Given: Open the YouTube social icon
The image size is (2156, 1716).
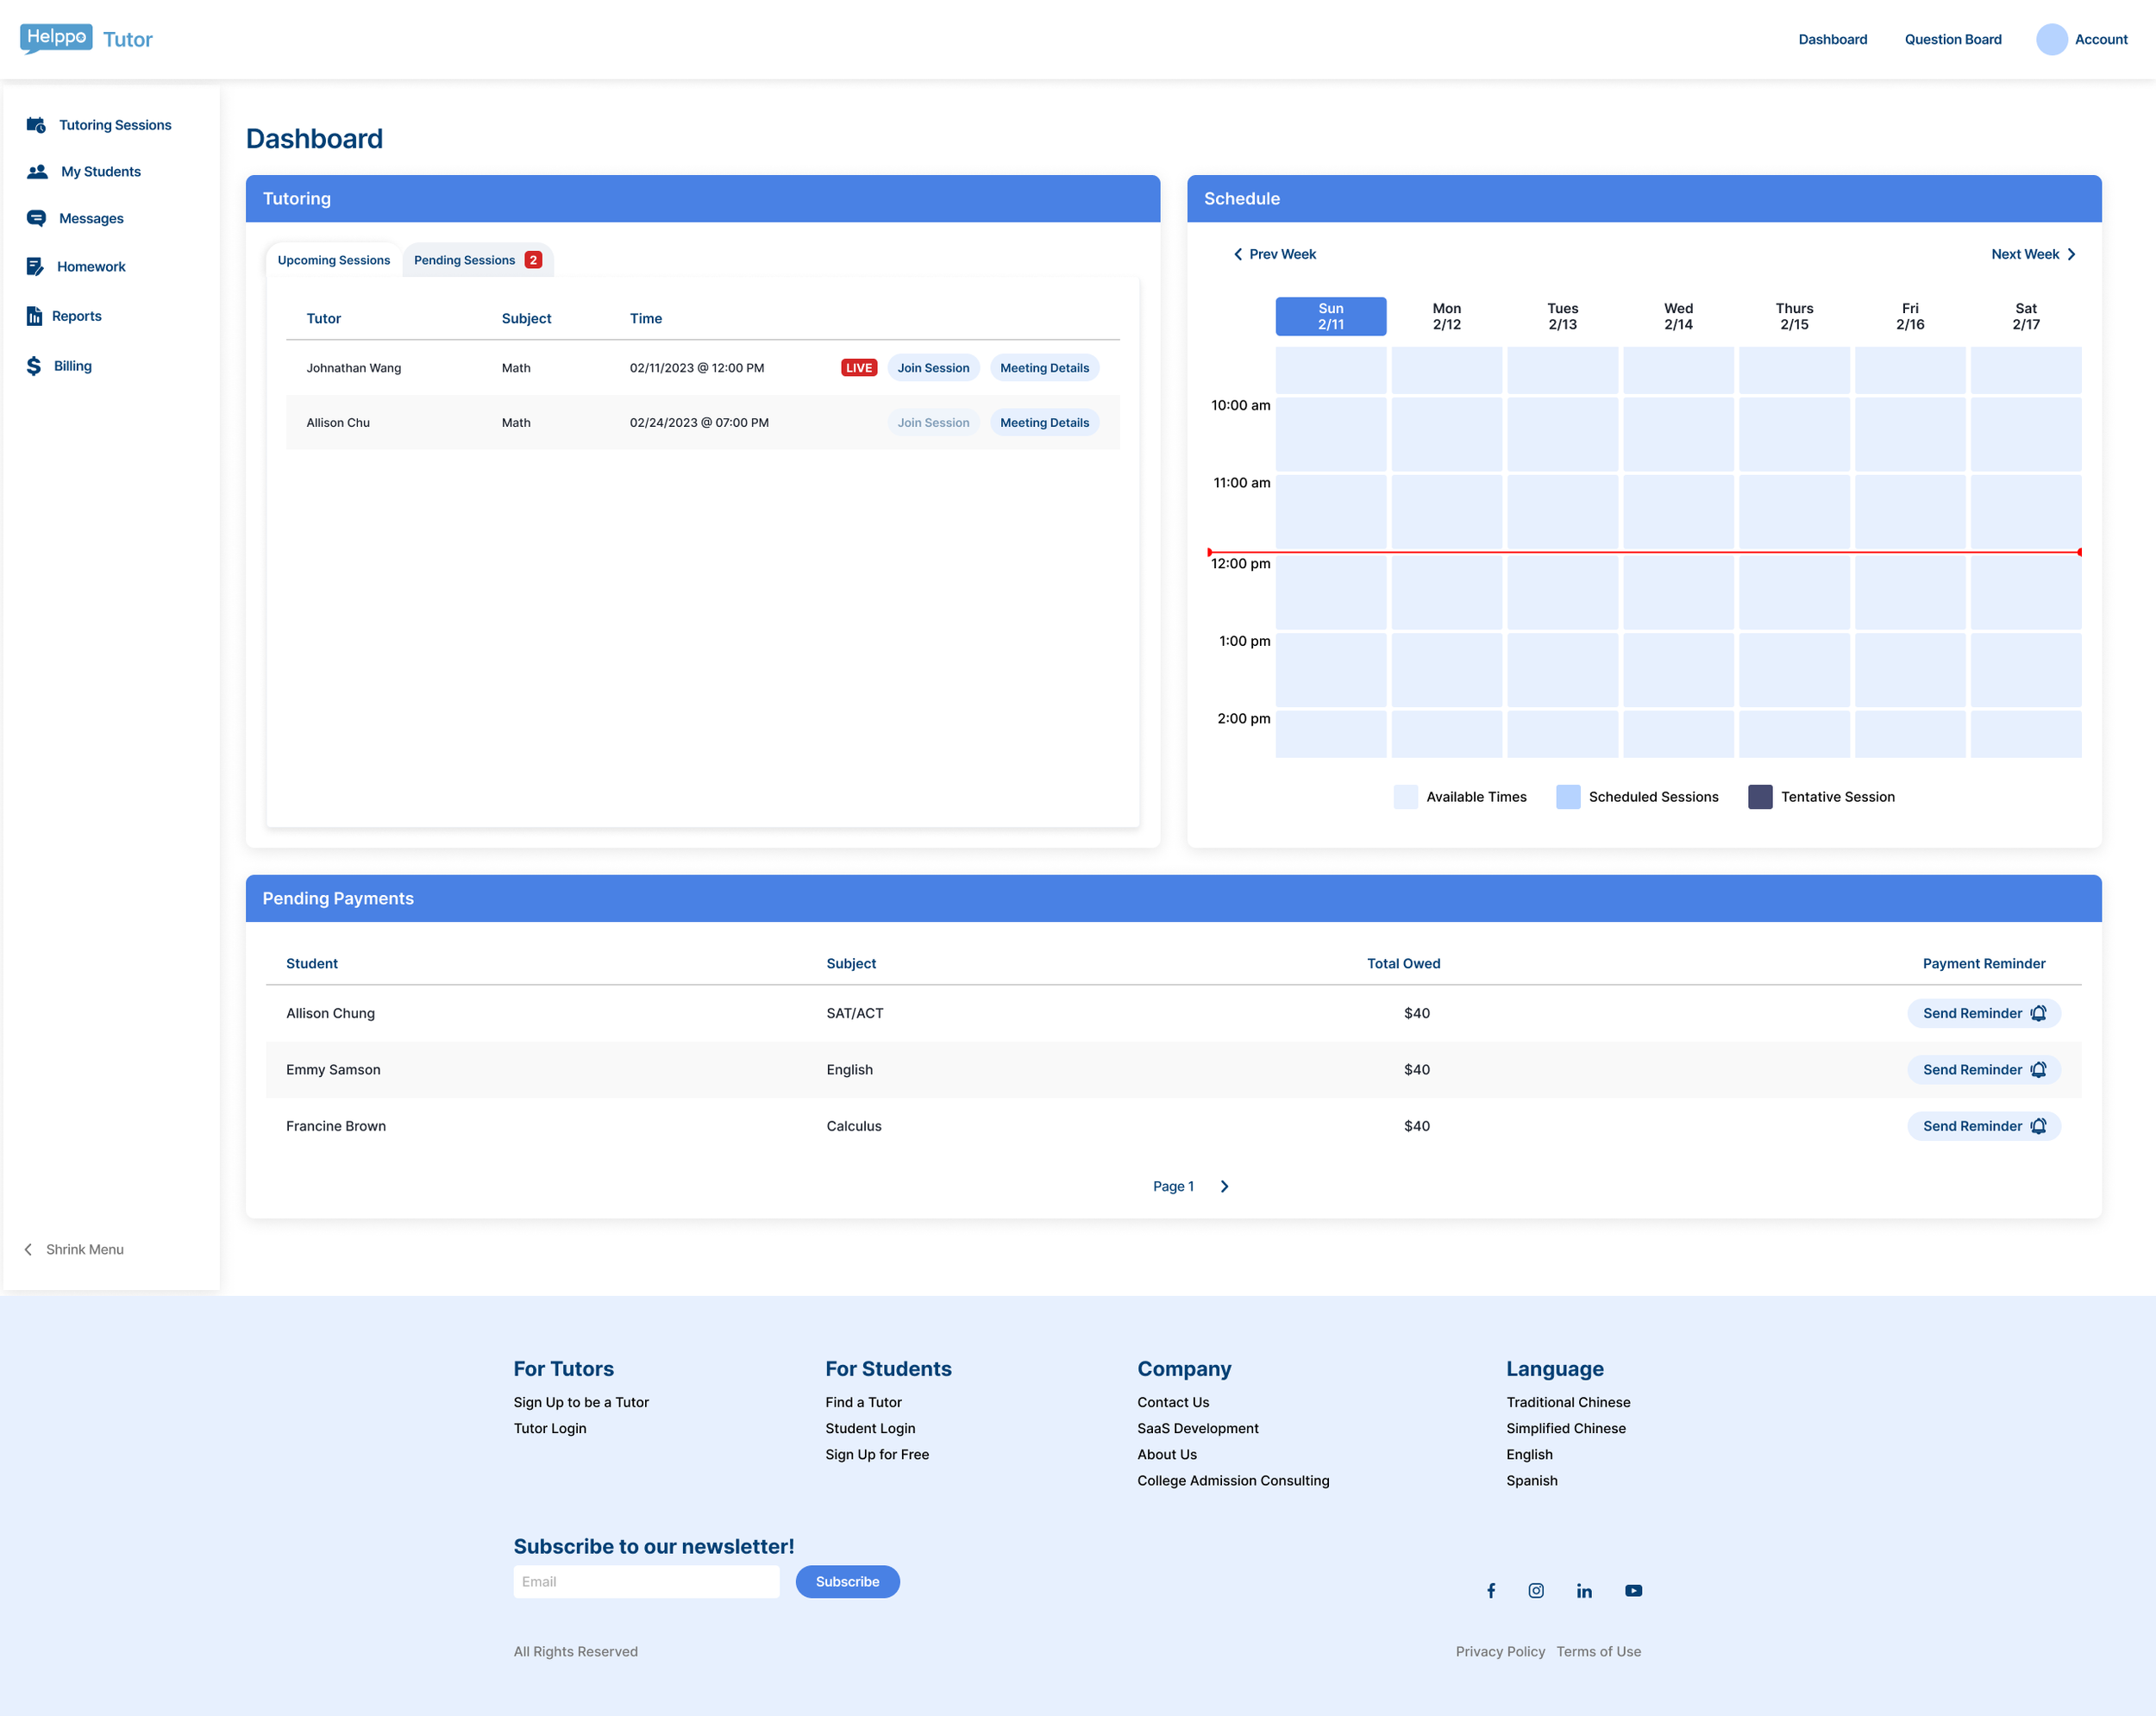Looking at the screenshot, I should pos(1633,1590).
